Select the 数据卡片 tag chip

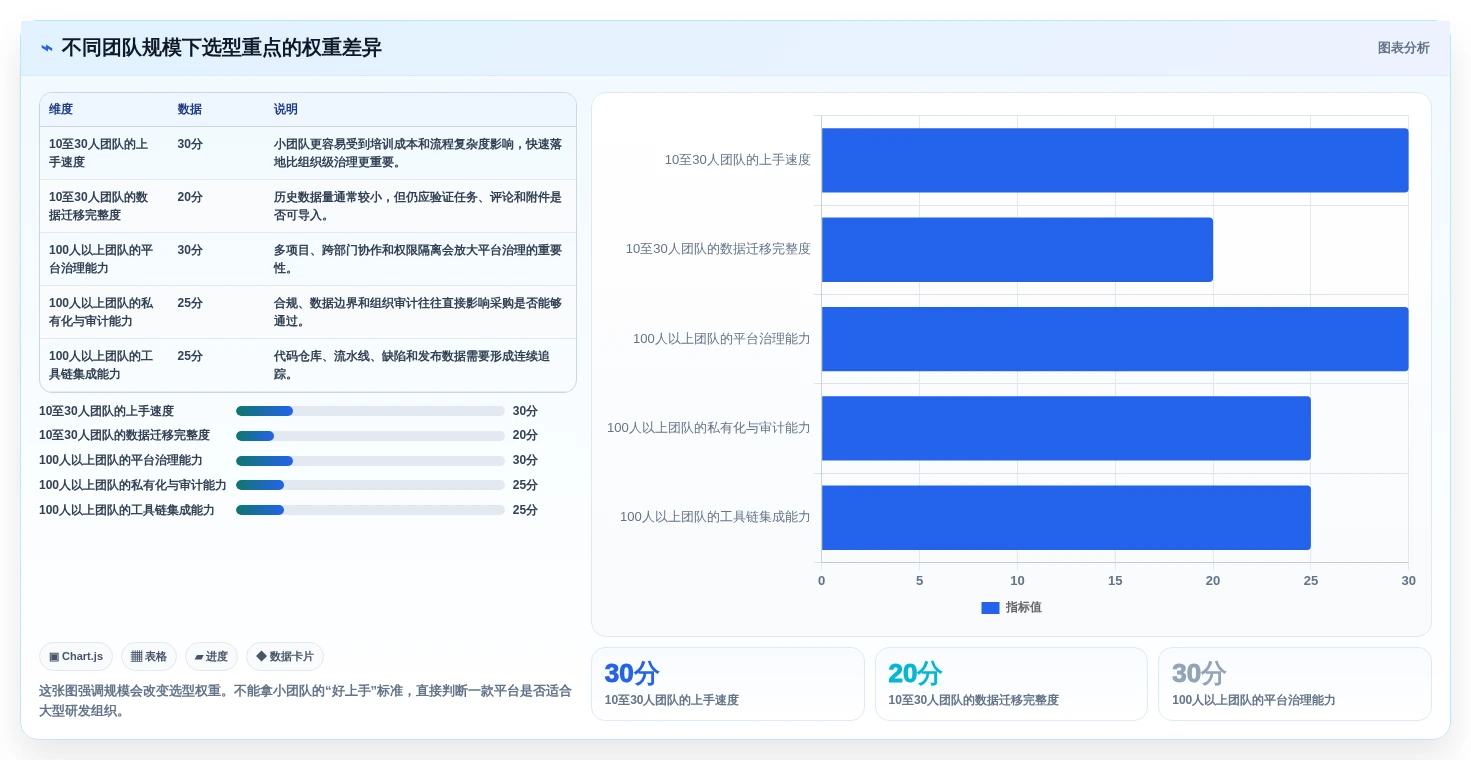(285, 657)
